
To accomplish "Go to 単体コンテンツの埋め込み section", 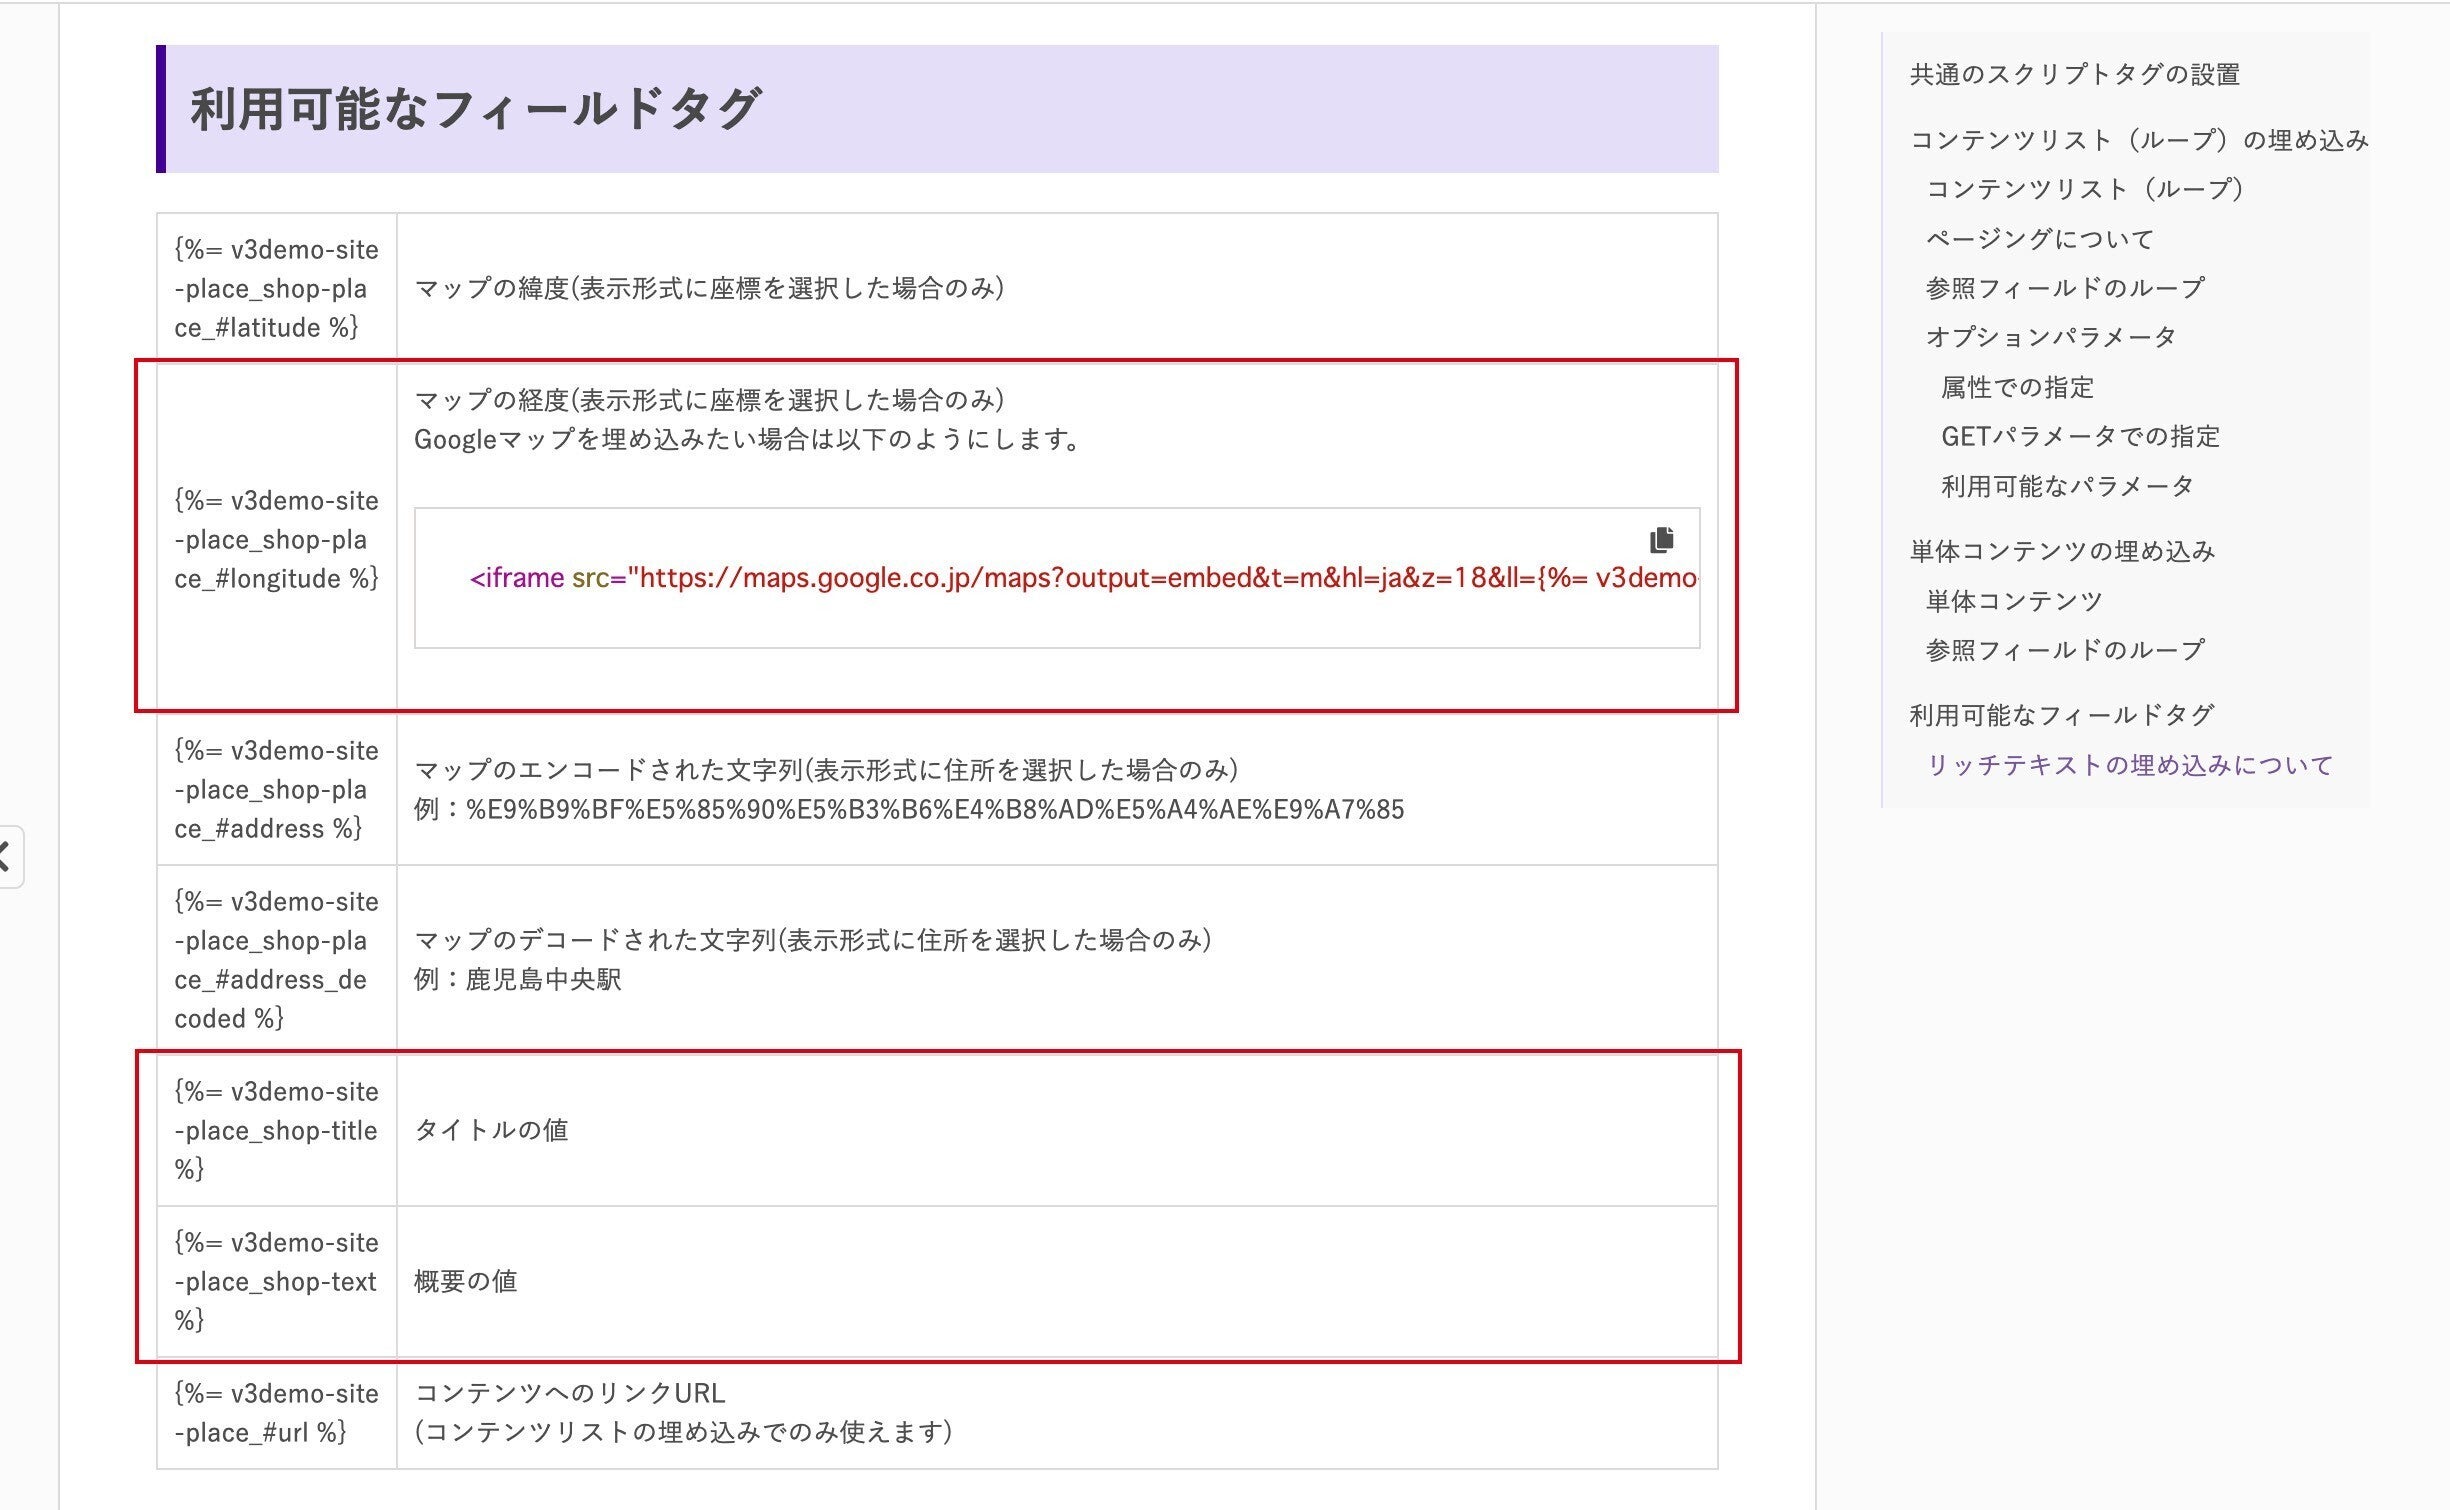I will coord(2062,551).
